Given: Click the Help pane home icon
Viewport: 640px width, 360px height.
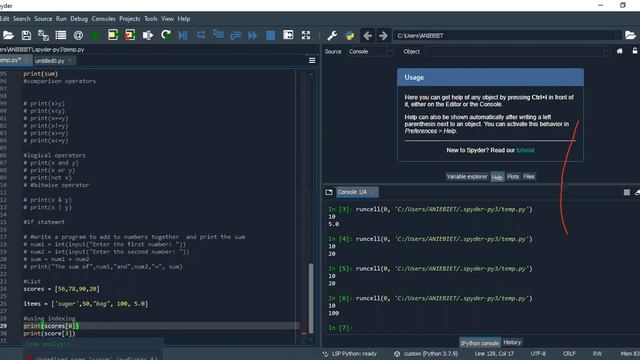Looking at the screenshot, I should point(620,51).
